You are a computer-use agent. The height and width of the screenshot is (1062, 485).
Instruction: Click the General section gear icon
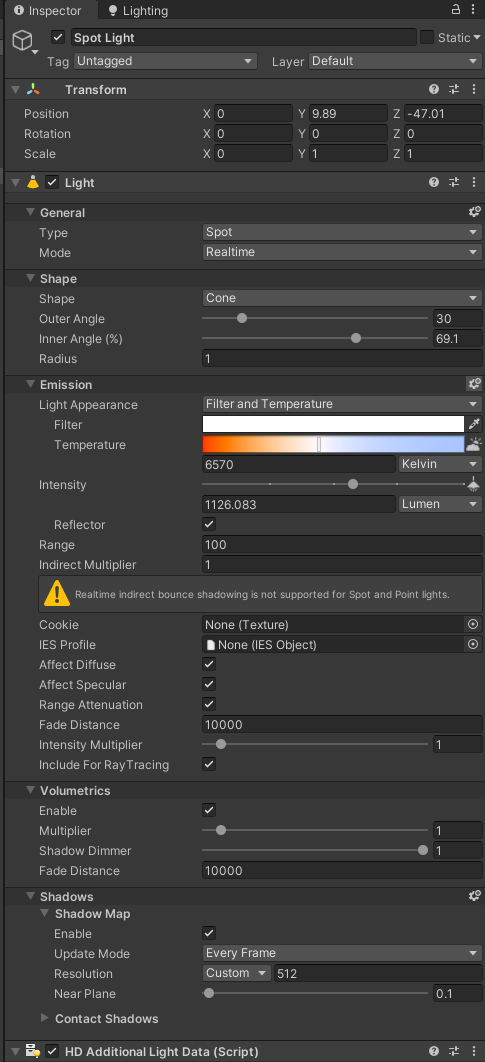[474, 212]
